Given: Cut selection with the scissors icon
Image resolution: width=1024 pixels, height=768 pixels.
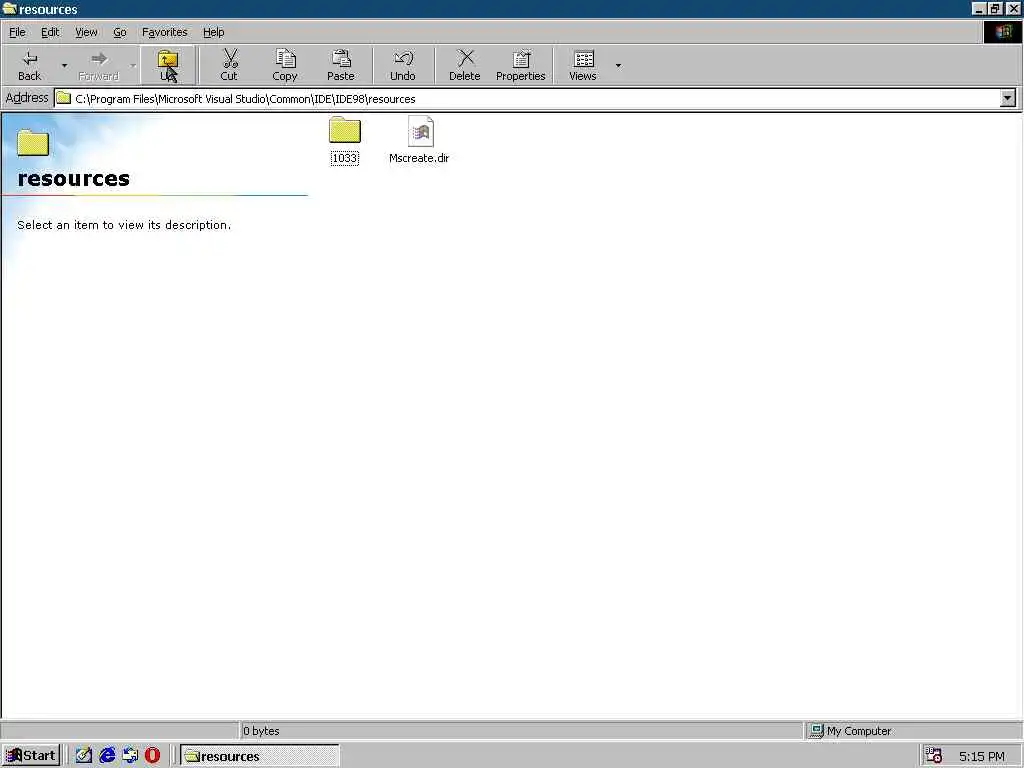Looking at the screenshot, I should [x=229, y=65].
